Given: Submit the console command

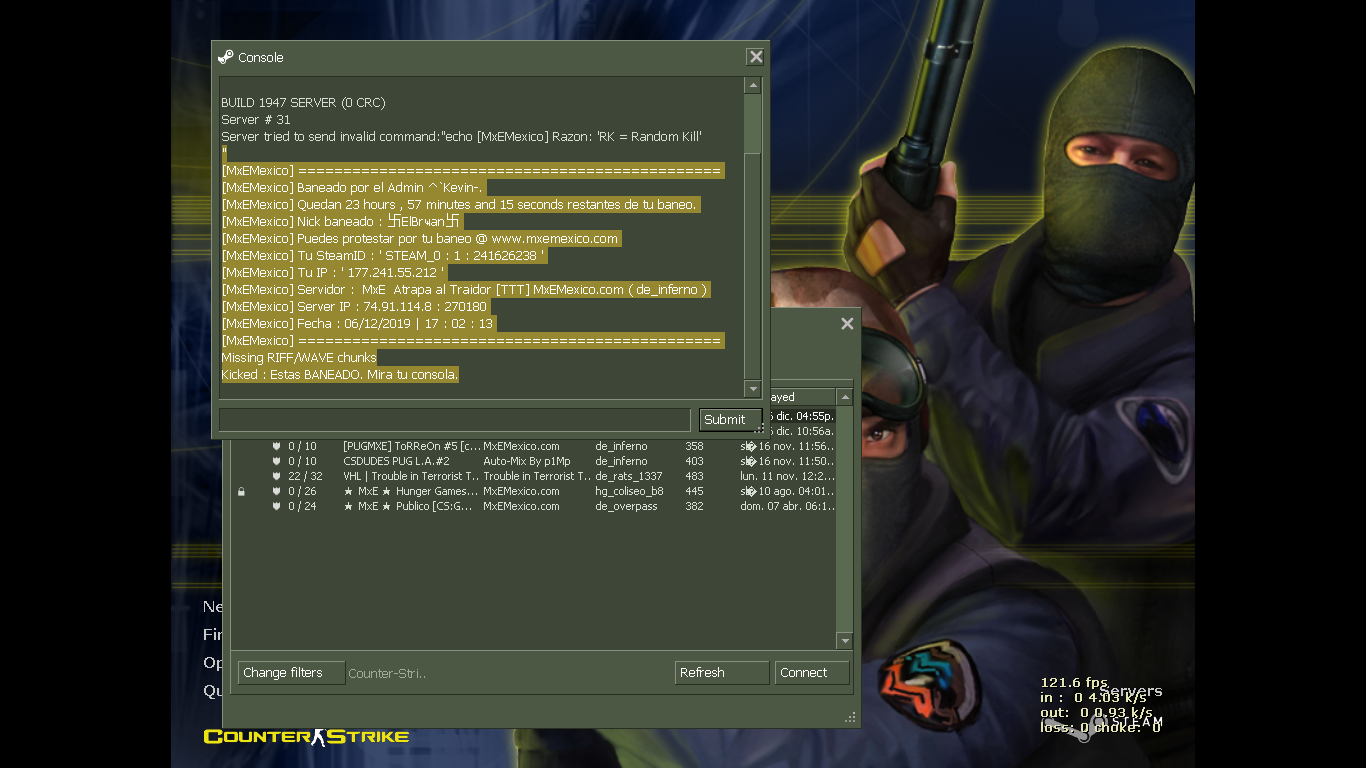Looking at the screenshot, I should 730,419.
